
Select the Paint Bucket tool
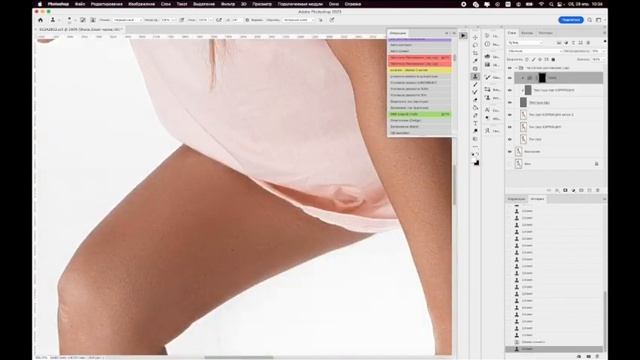(x=475, y=108)
